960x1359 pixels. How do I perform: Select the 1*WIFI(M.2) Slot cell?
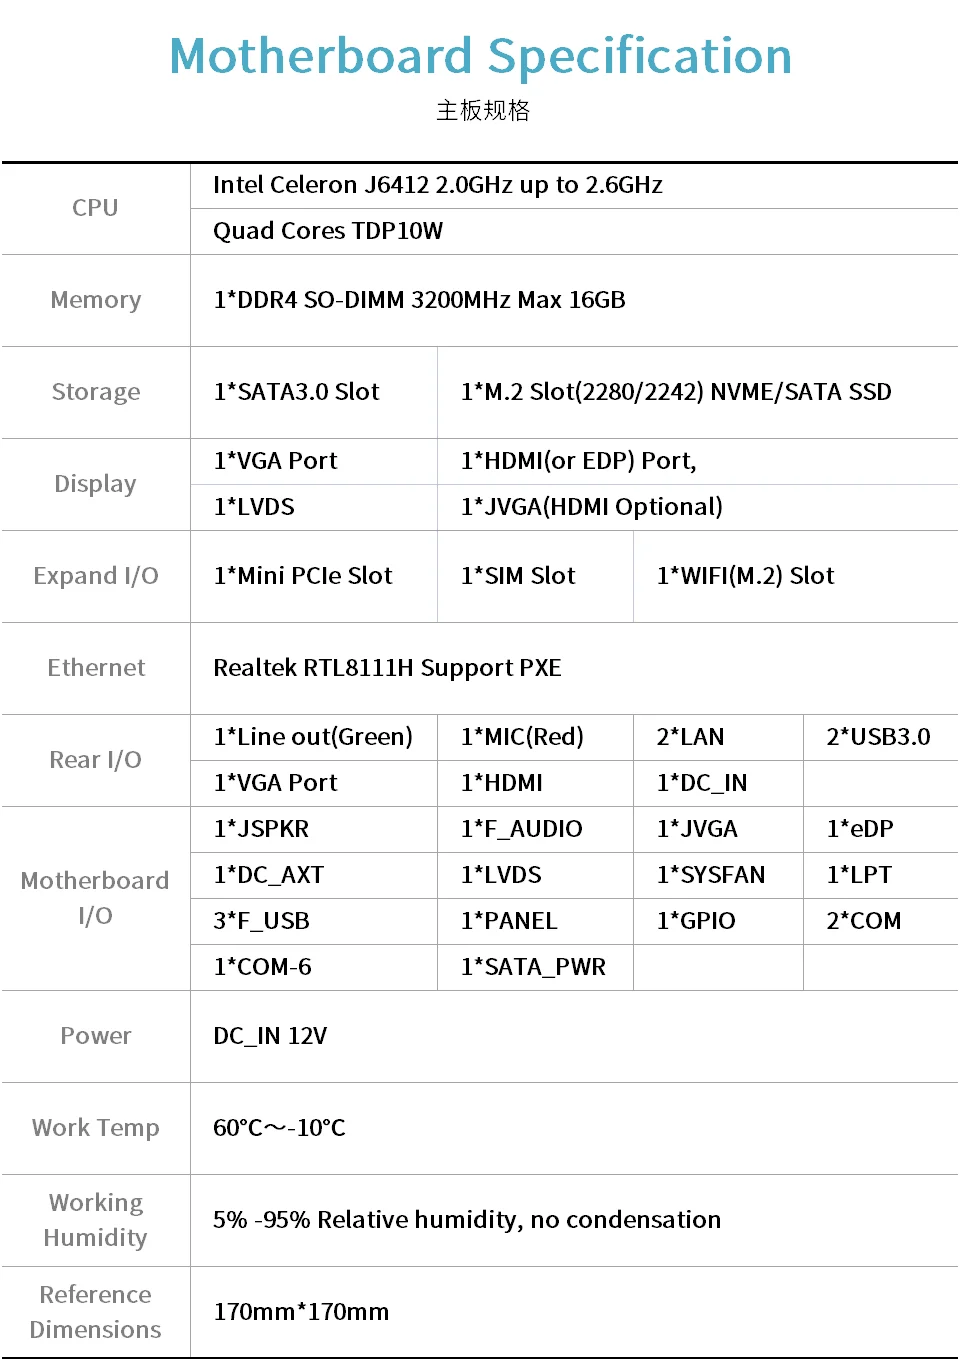coord(745,576)
